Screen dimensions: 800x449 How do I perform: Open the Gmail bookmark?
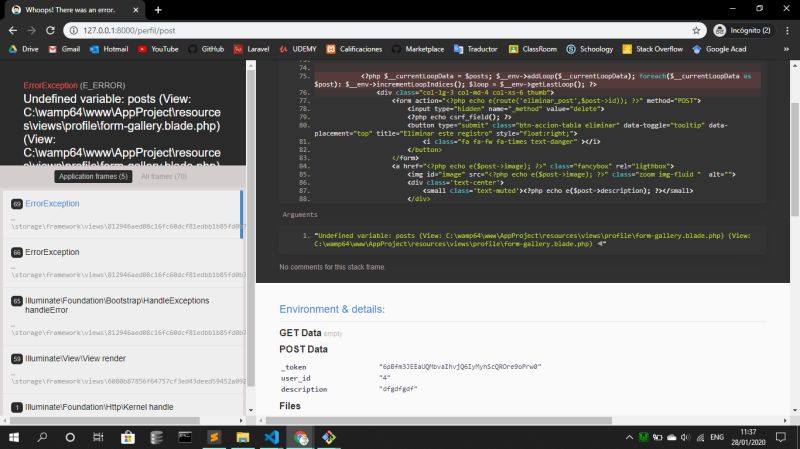coord(64,49)
